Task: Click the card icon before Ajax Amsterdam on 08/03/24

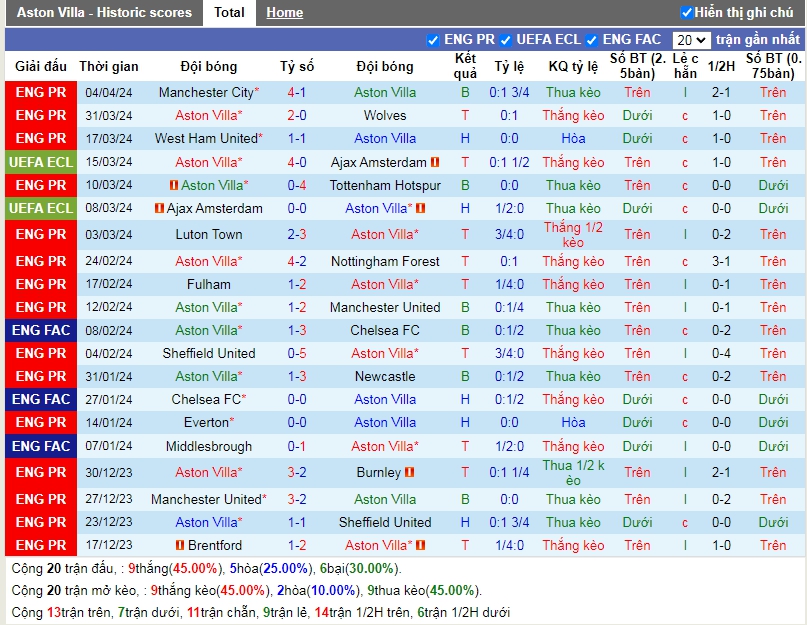Action: [x=159, y=208]
